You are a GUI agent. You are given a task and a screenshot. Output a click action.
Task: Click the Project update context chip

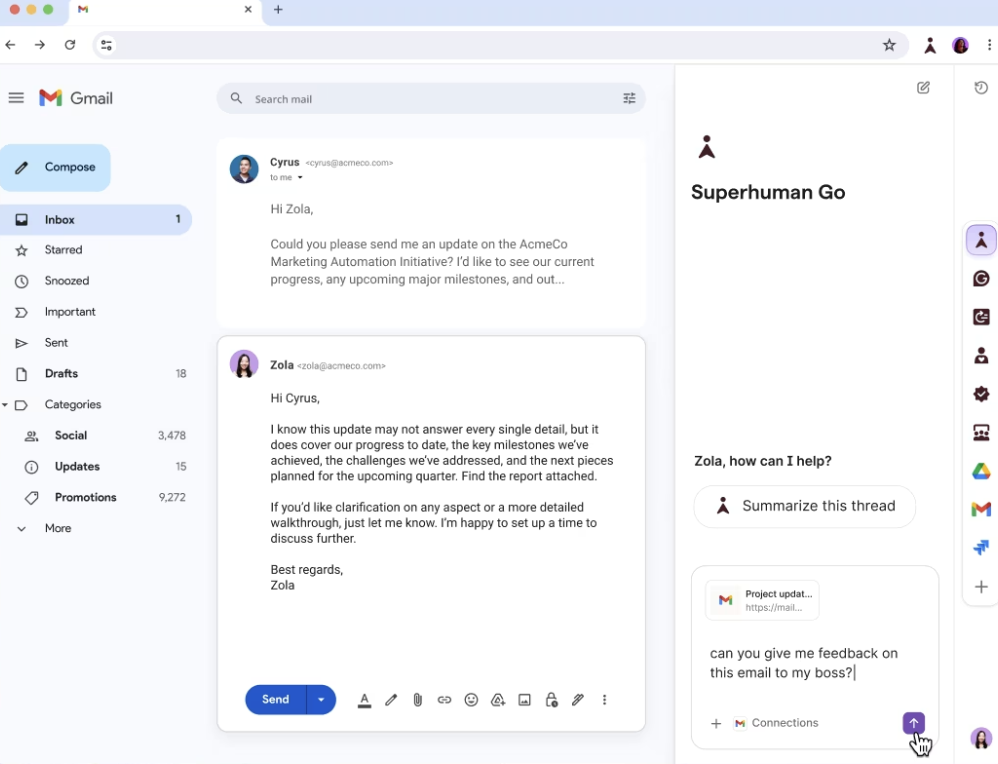763,600
